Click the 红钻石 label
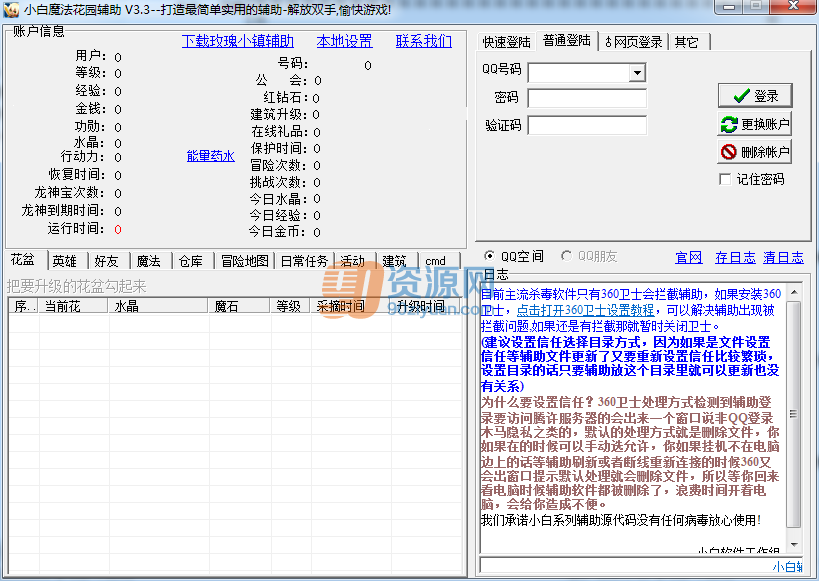819x581 pixels. (287, 98)
